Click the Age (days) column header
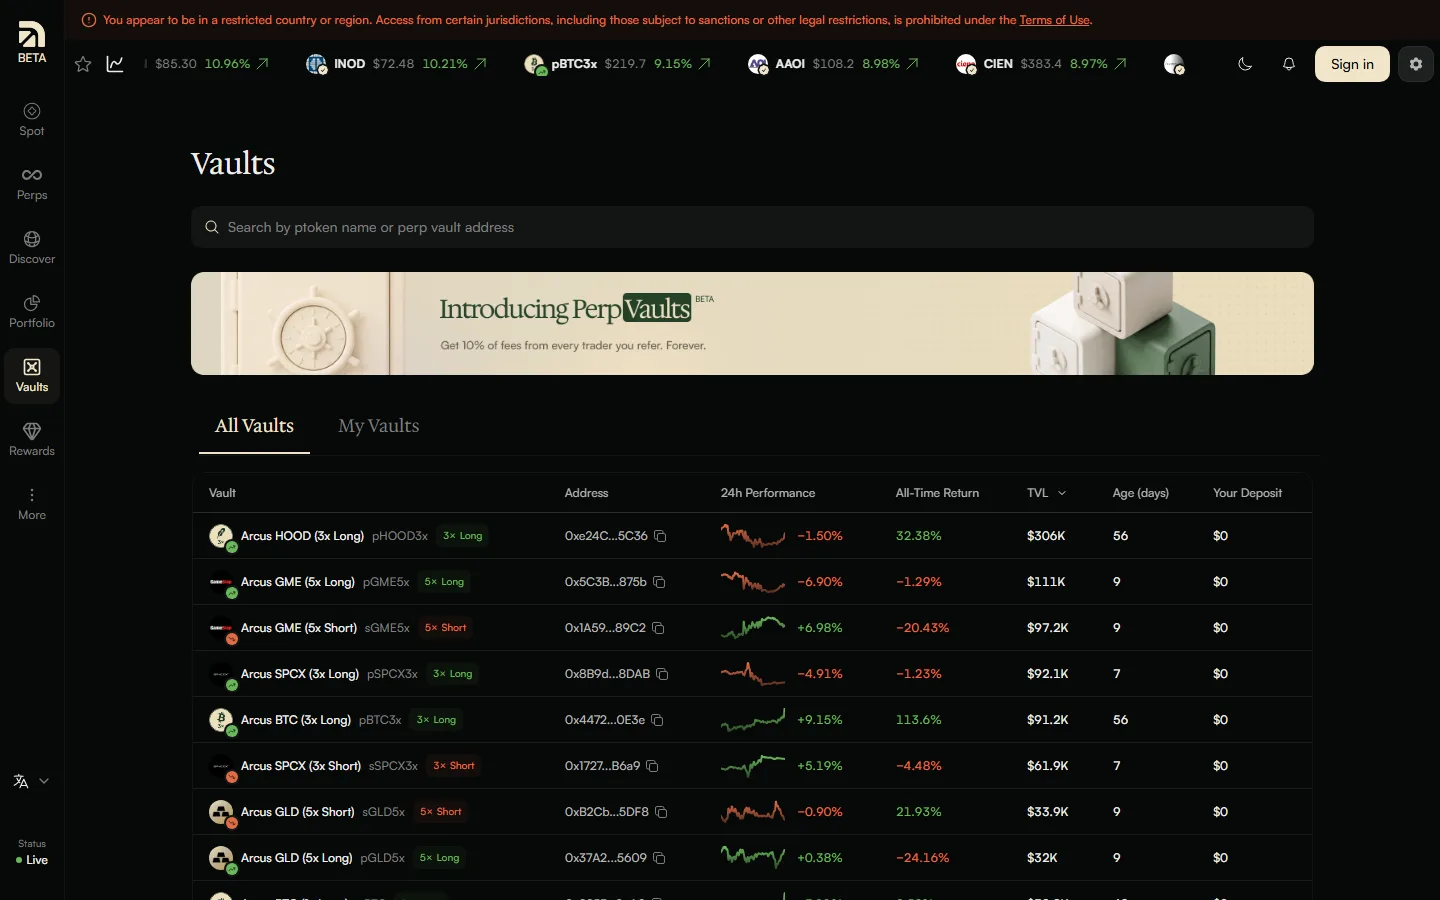 [x=1141, y=493]
